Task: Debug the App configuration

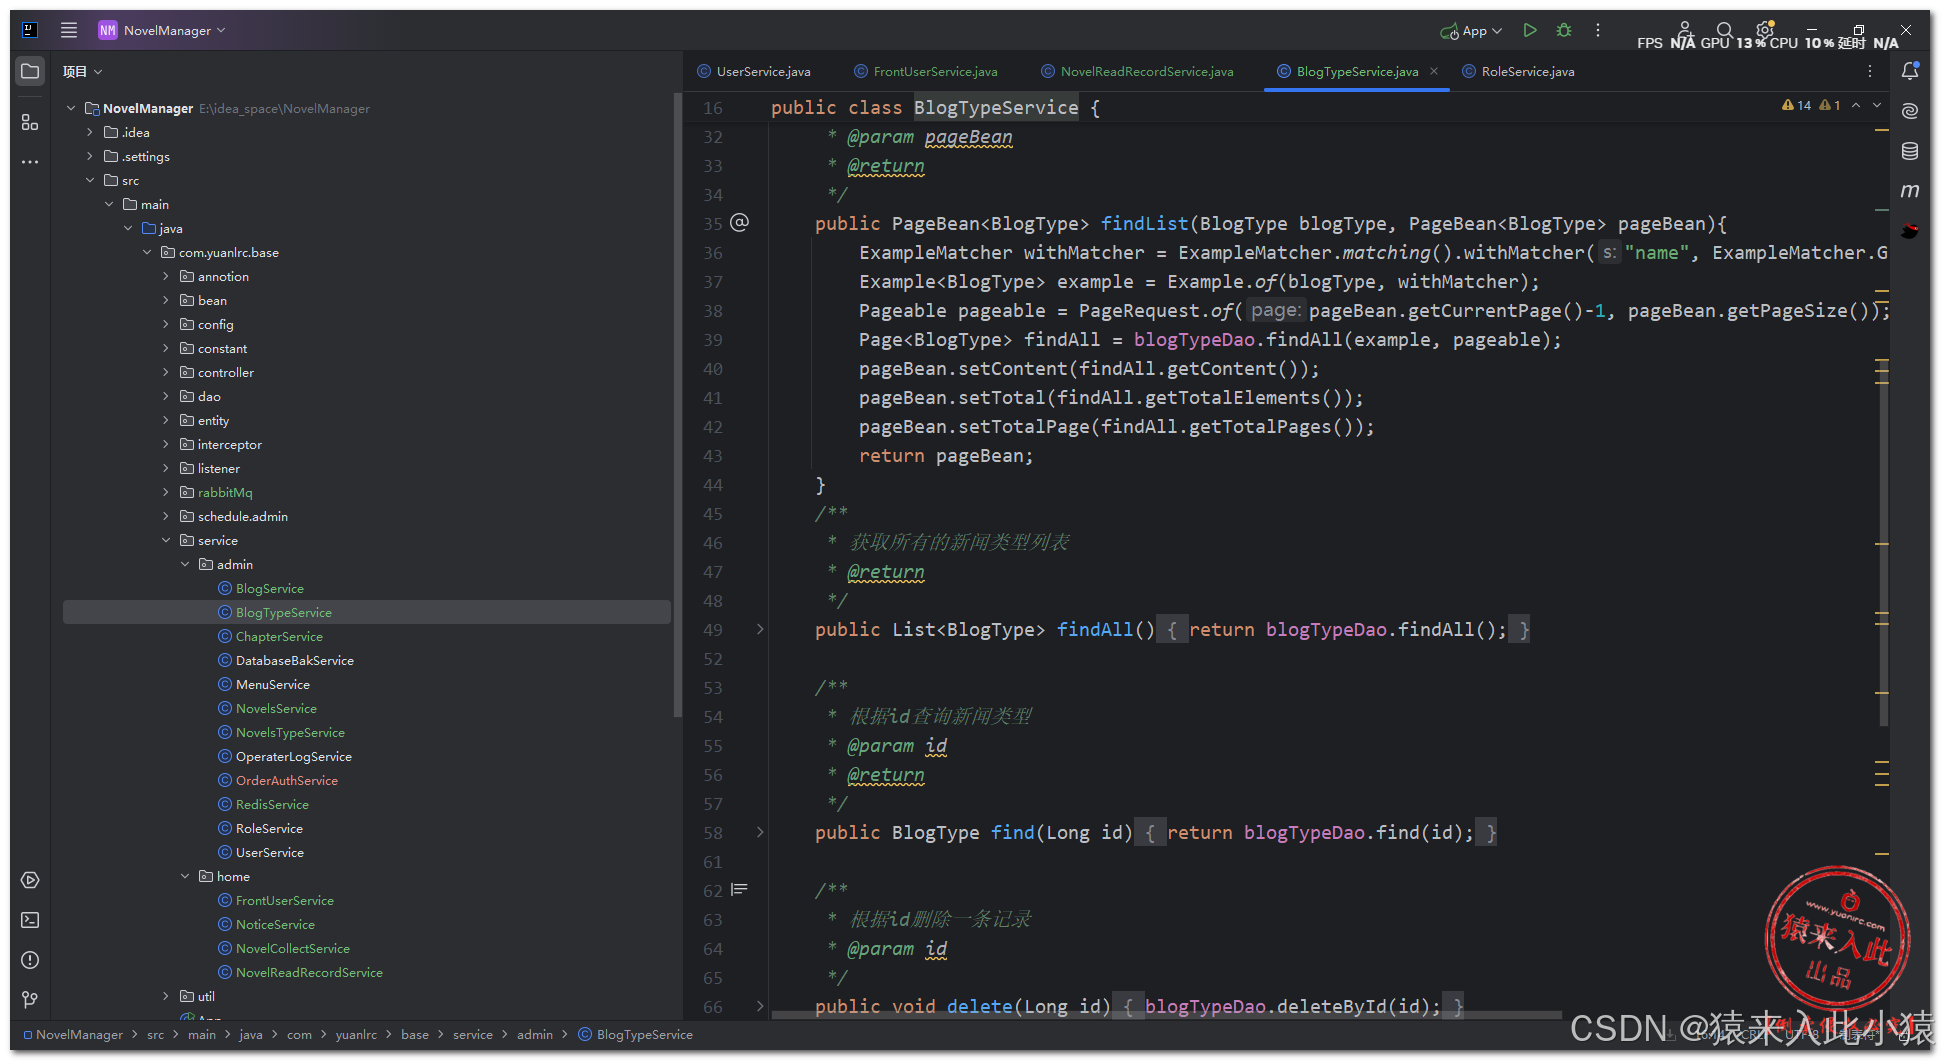Action: pos(1564,30)
